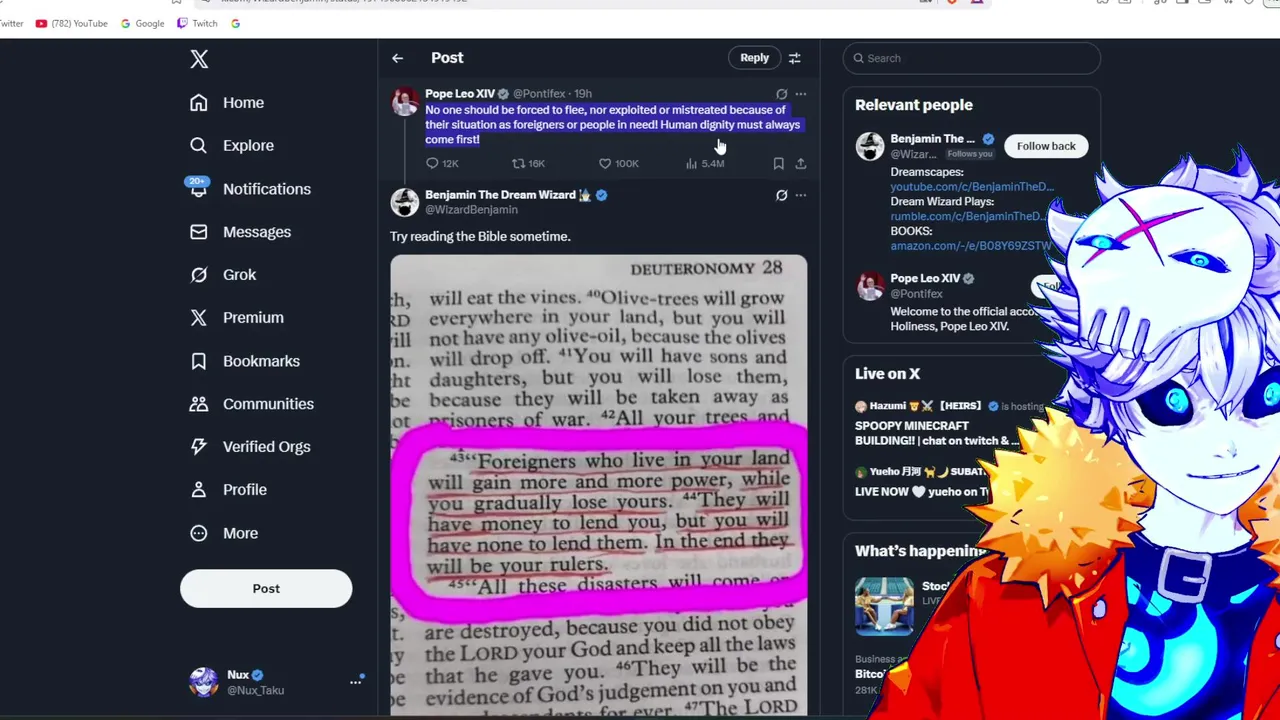Click the white Post button
Viewport: 1280px width, 720px height.
(x=266, y=588)
